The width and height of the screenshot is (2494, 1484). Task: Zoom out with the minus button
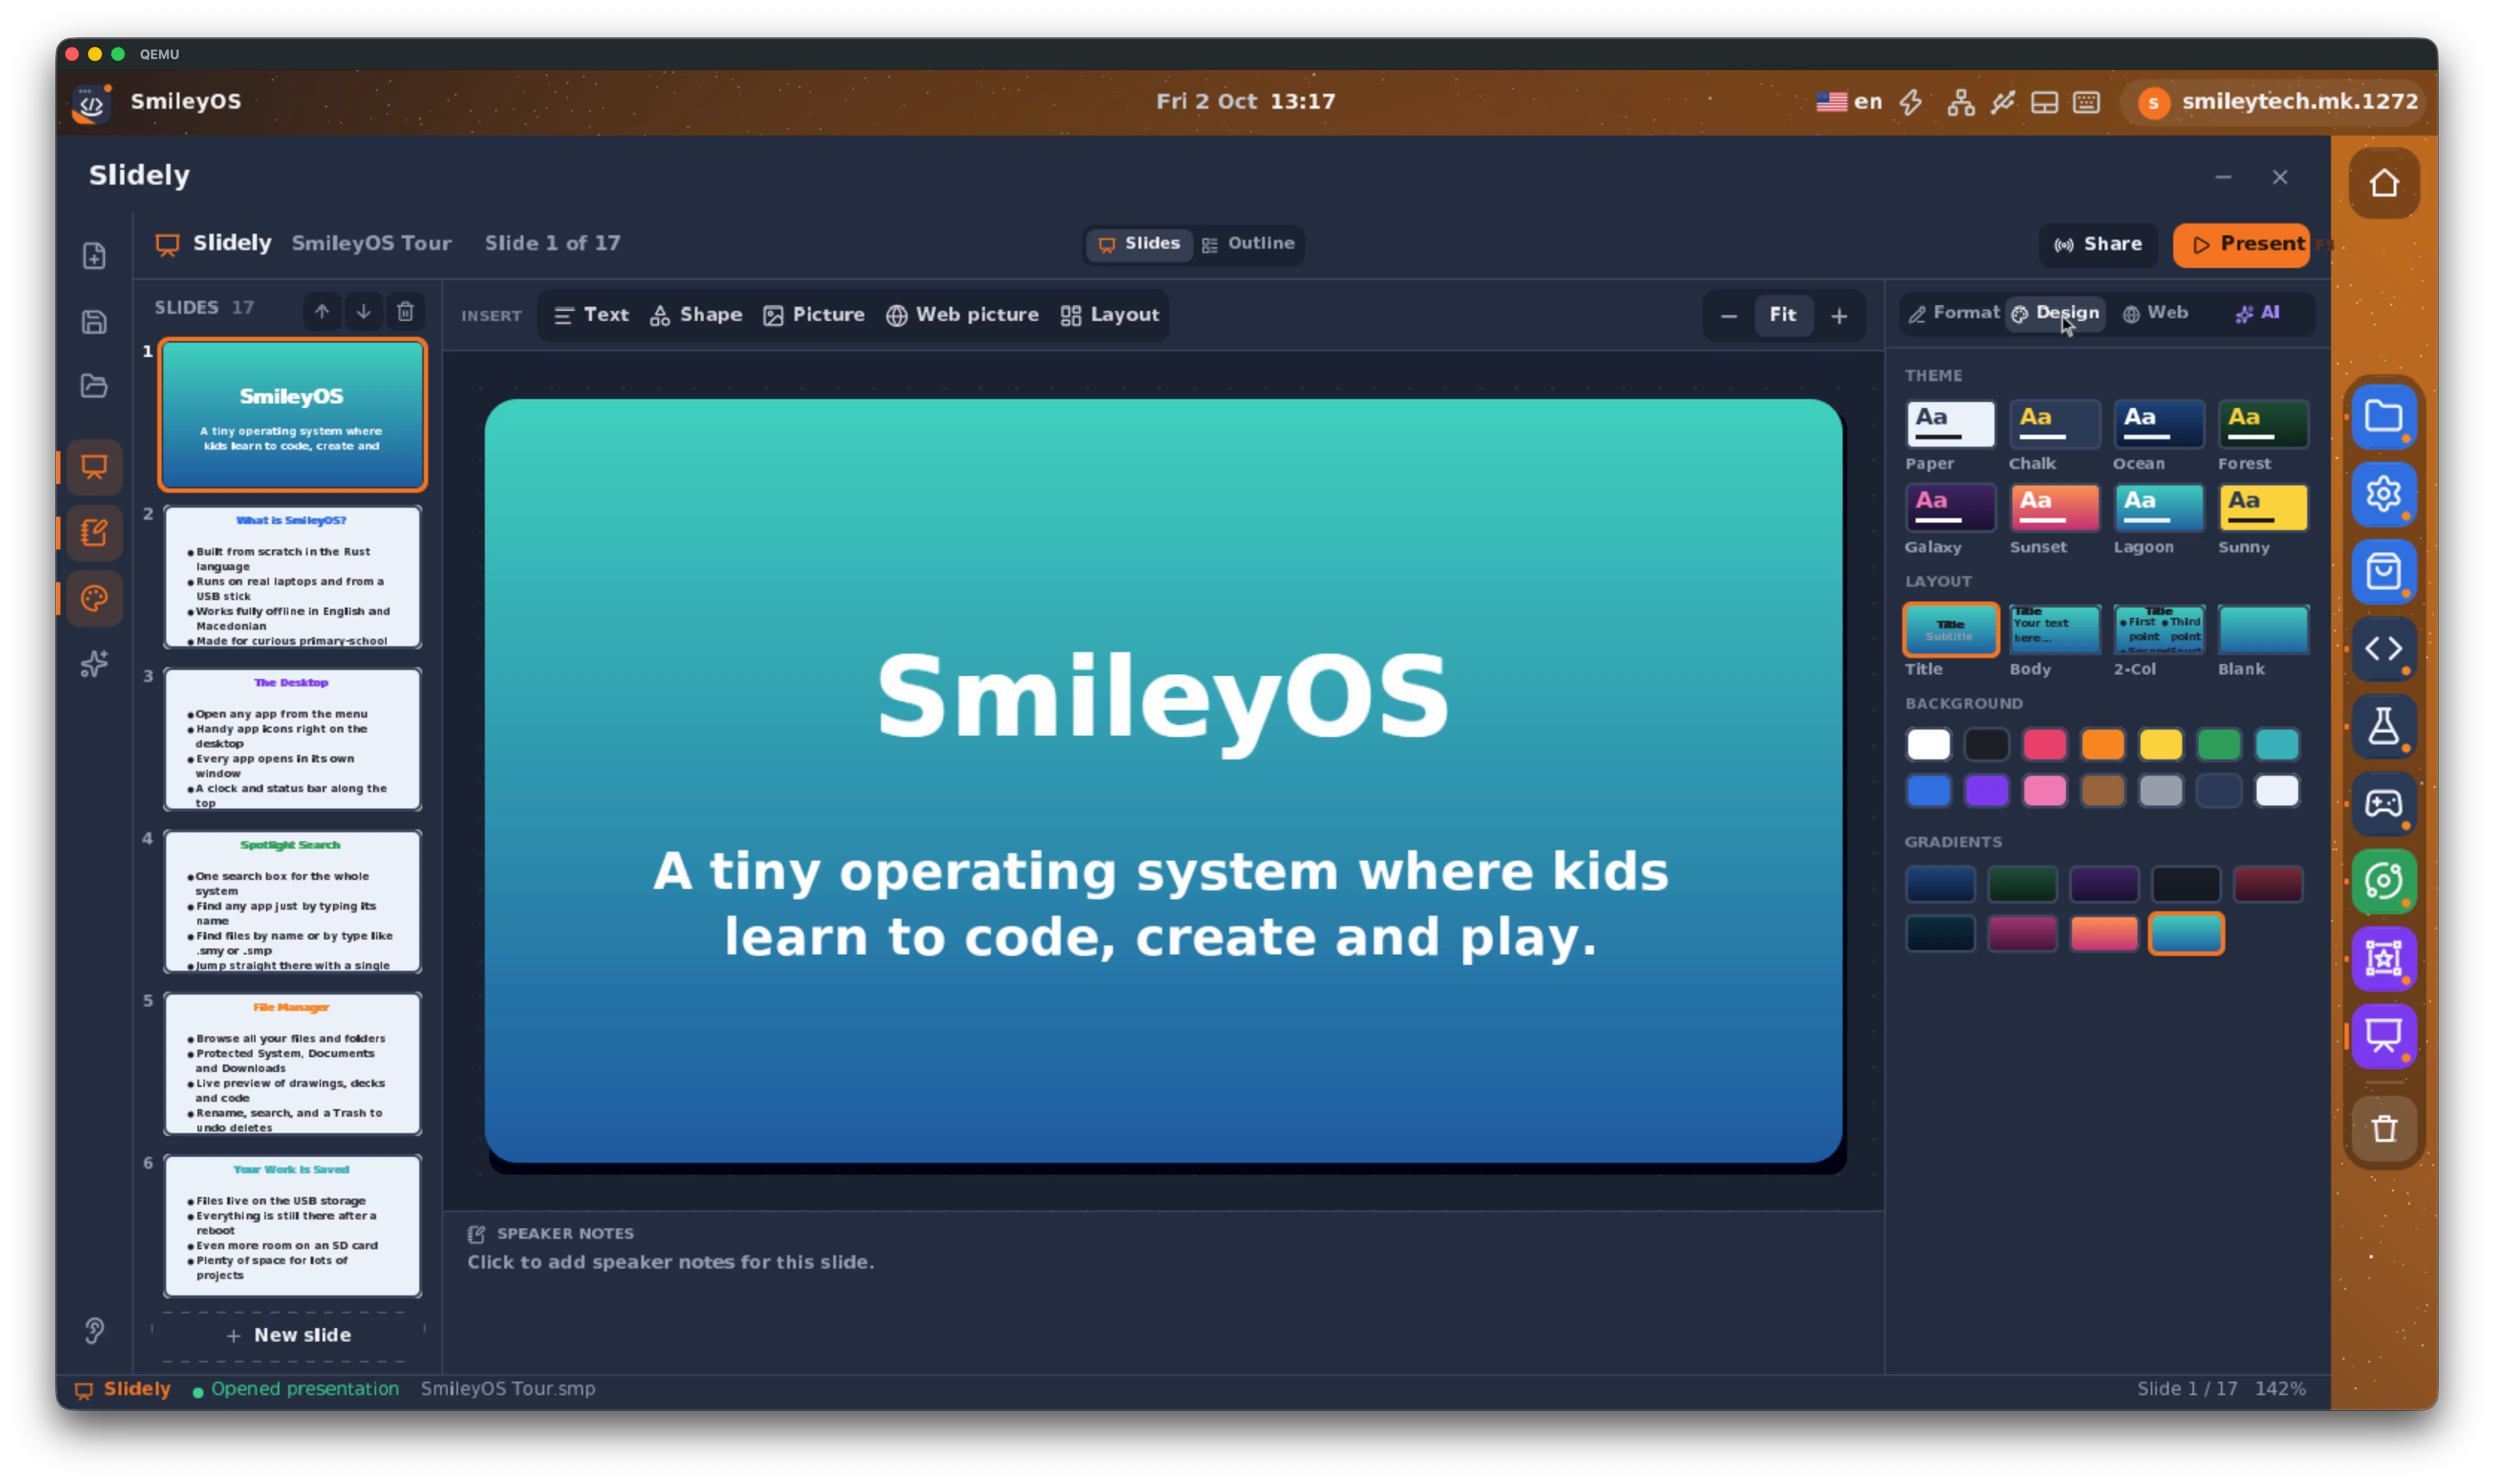point(1728,316)
